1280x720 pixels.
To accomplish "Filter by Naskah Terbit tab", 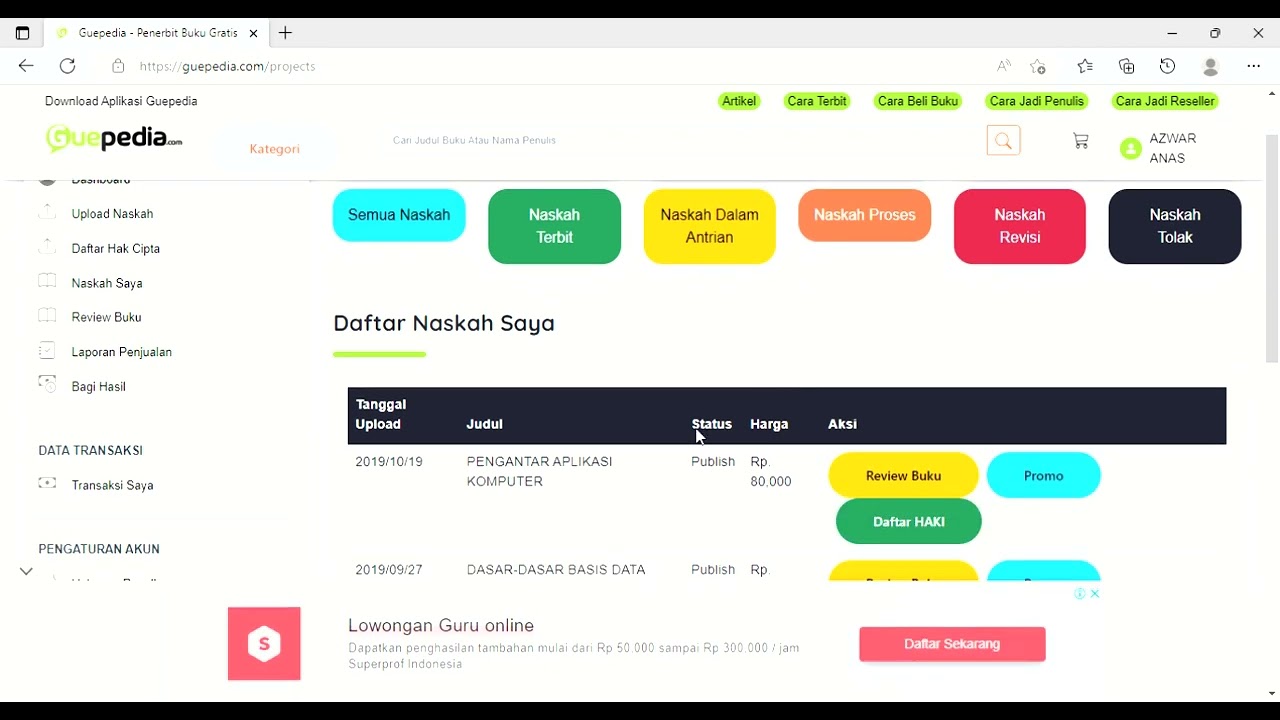I will click(x=554, y=226).
